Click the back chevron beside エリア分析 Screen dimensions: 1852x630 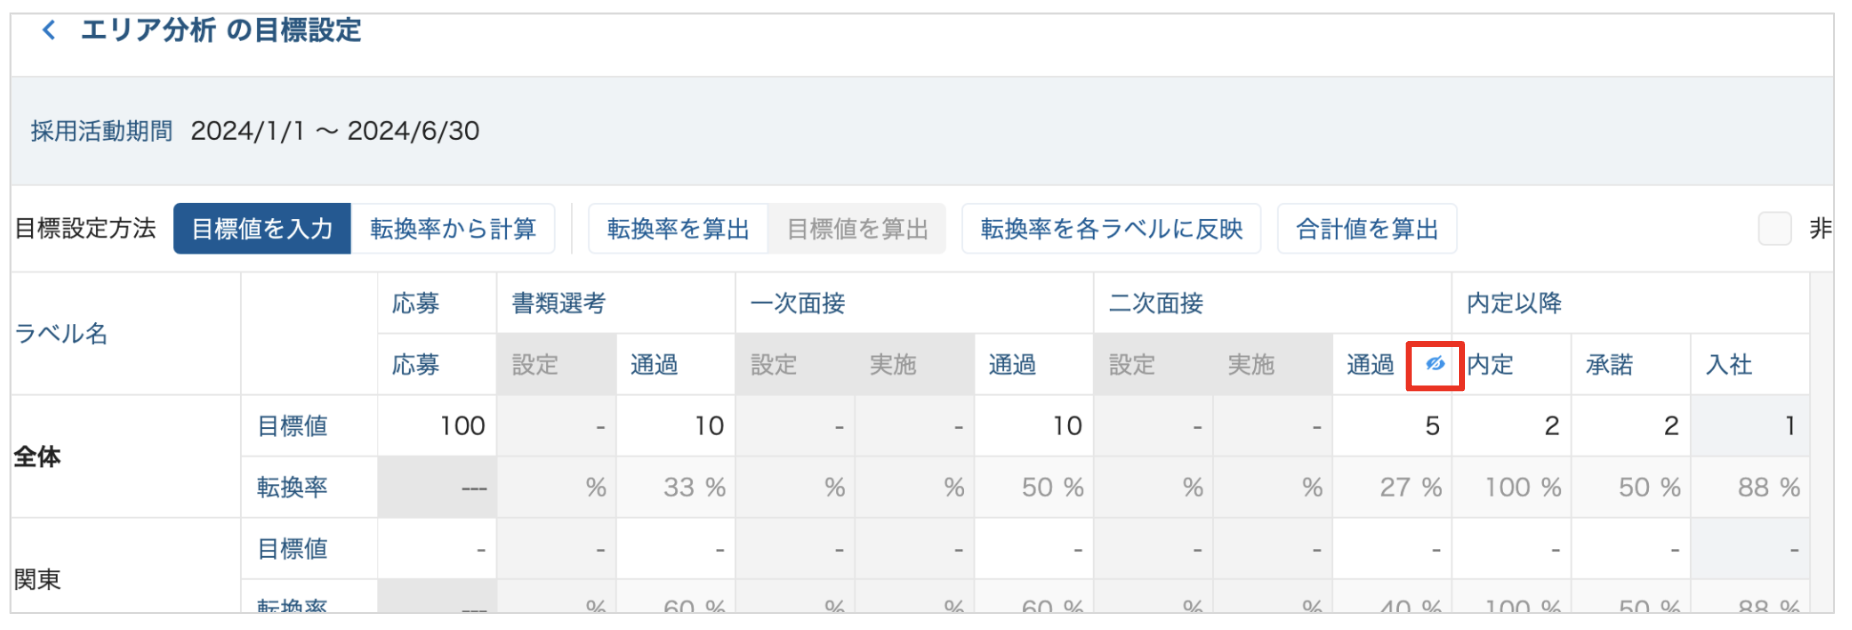[48, 30]
